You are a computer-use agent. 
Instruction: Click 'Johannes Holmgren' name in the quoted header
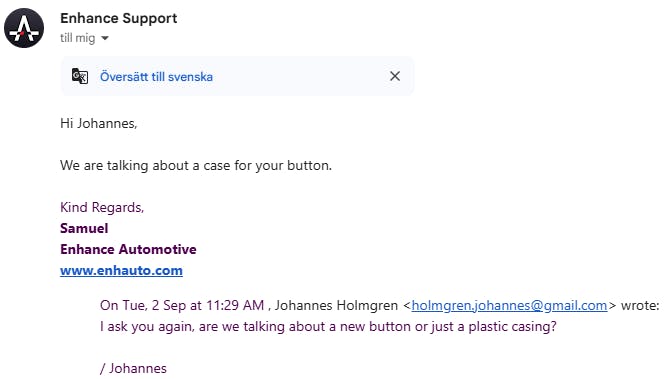[x=336, y=305]
